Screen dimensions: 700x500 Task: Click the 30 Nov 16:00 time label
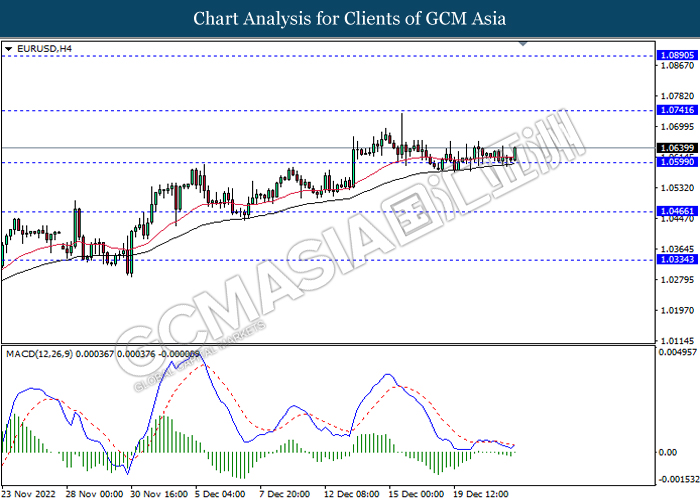pos(159,494)
